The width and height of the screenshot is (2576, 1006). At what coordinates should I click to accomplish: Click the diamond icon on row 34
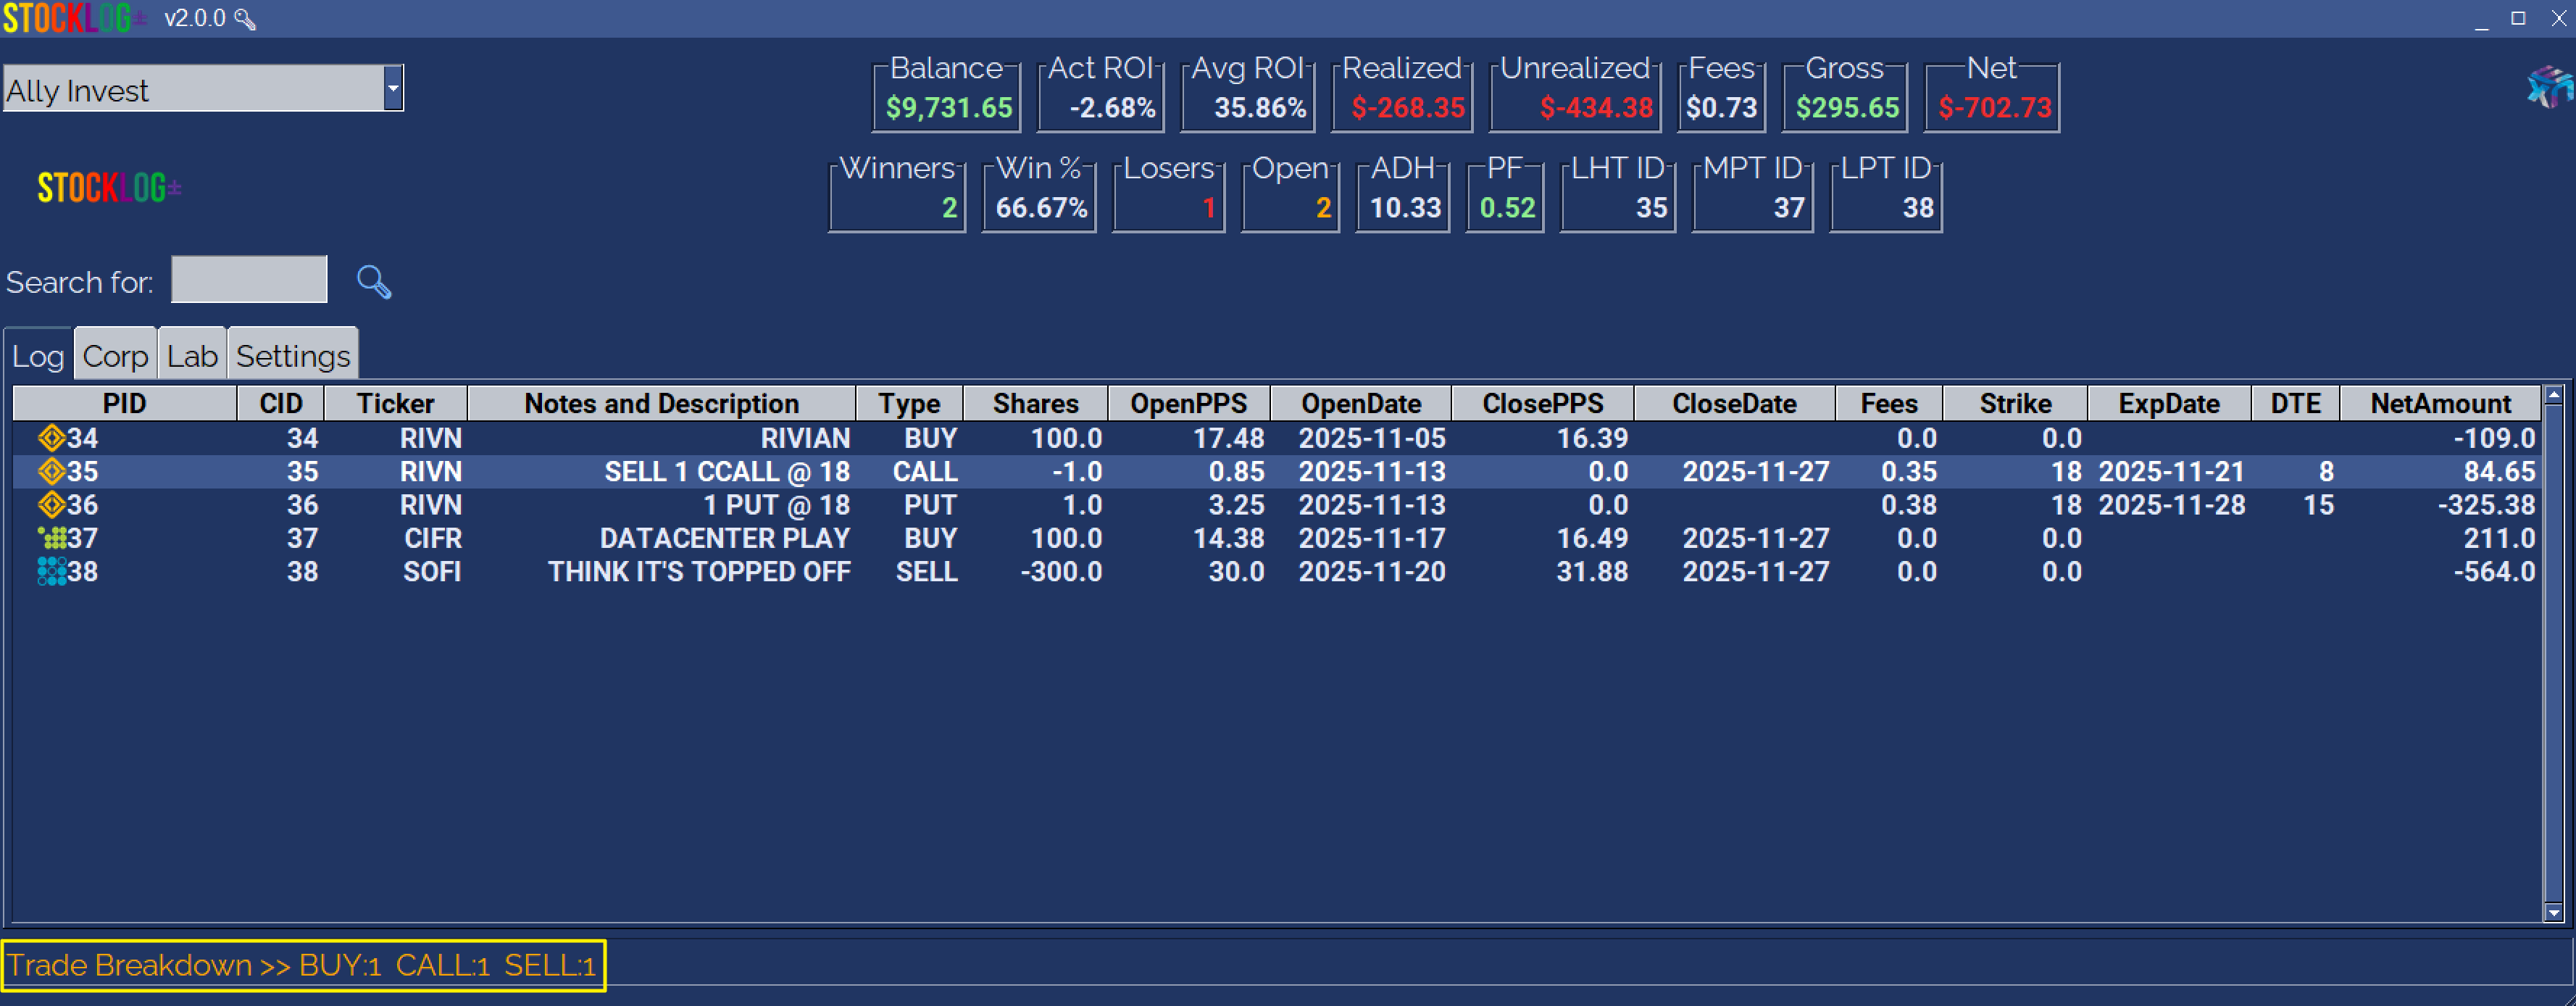[x=51, y=438]
